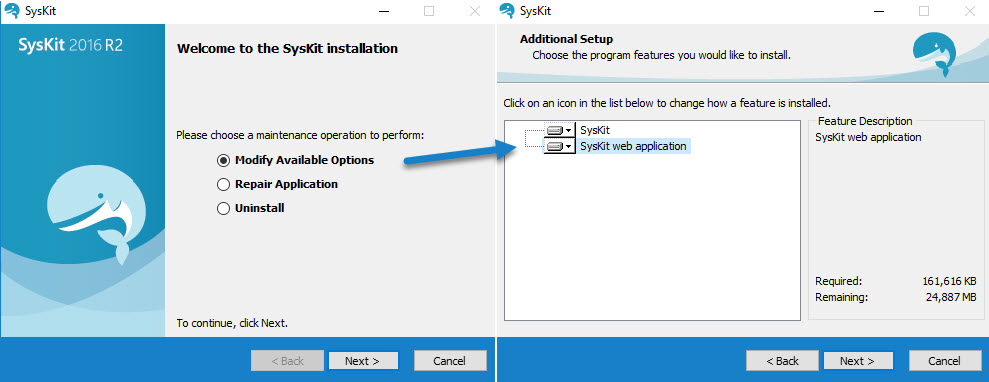Minimize the welcome SysKit window
989x382 pixels.
[x=383, y=11]
